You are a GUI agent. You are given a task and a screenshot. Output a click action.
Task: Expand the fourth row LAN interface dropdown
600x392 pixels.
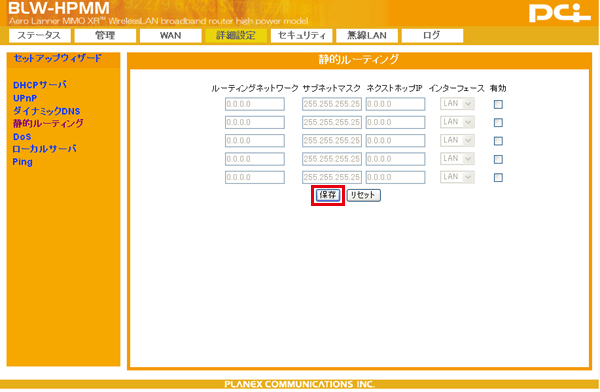click(457, 158)
